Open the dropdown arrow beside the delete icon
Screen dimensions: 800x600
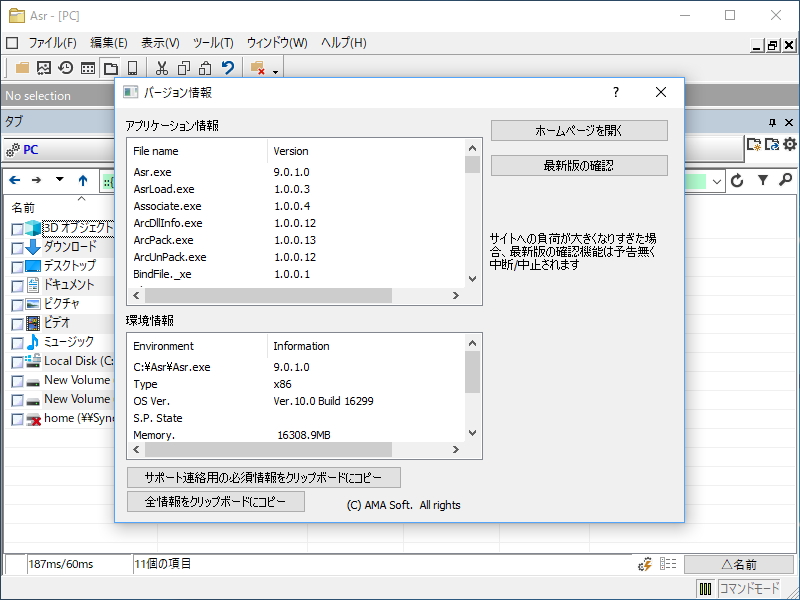click(x=276, y=70)
